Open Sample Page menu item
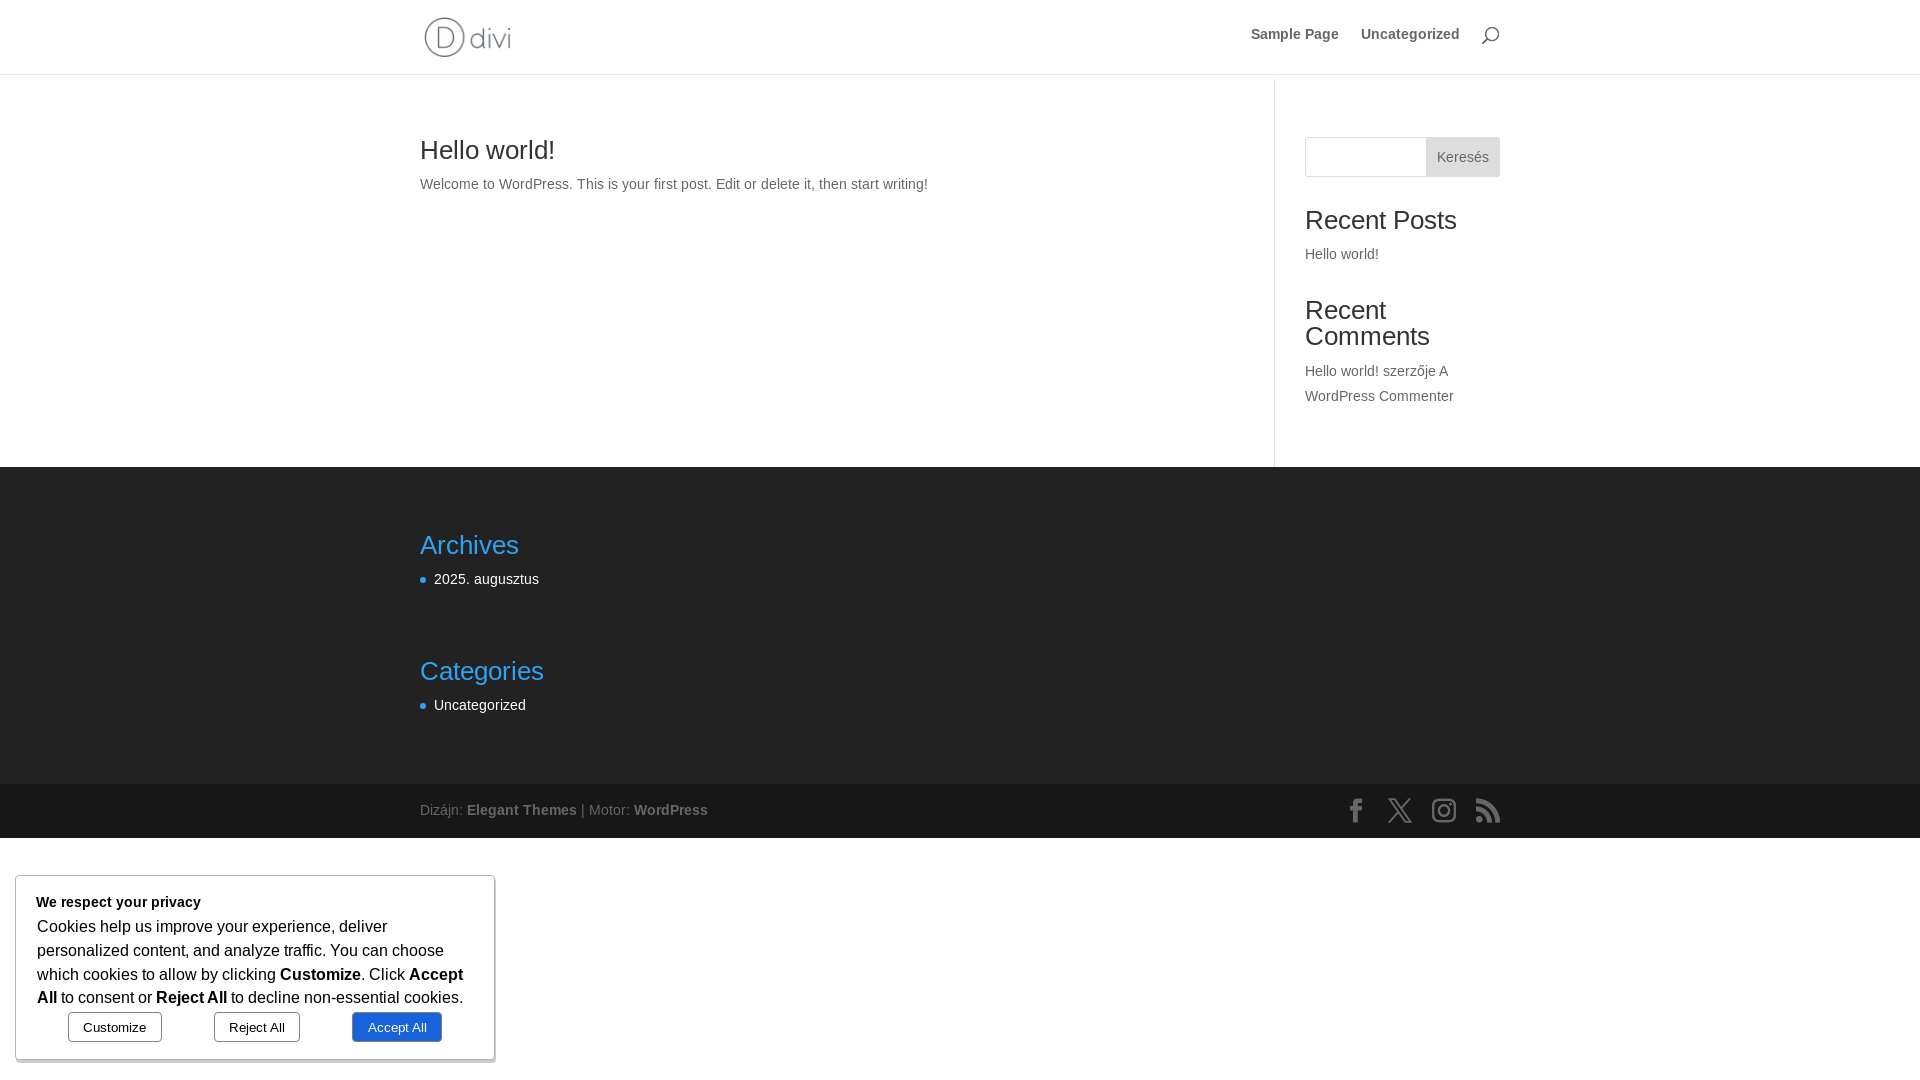Image resolution: width=1920 pixels, height=1080 pixels. [x=1294, y=34]
